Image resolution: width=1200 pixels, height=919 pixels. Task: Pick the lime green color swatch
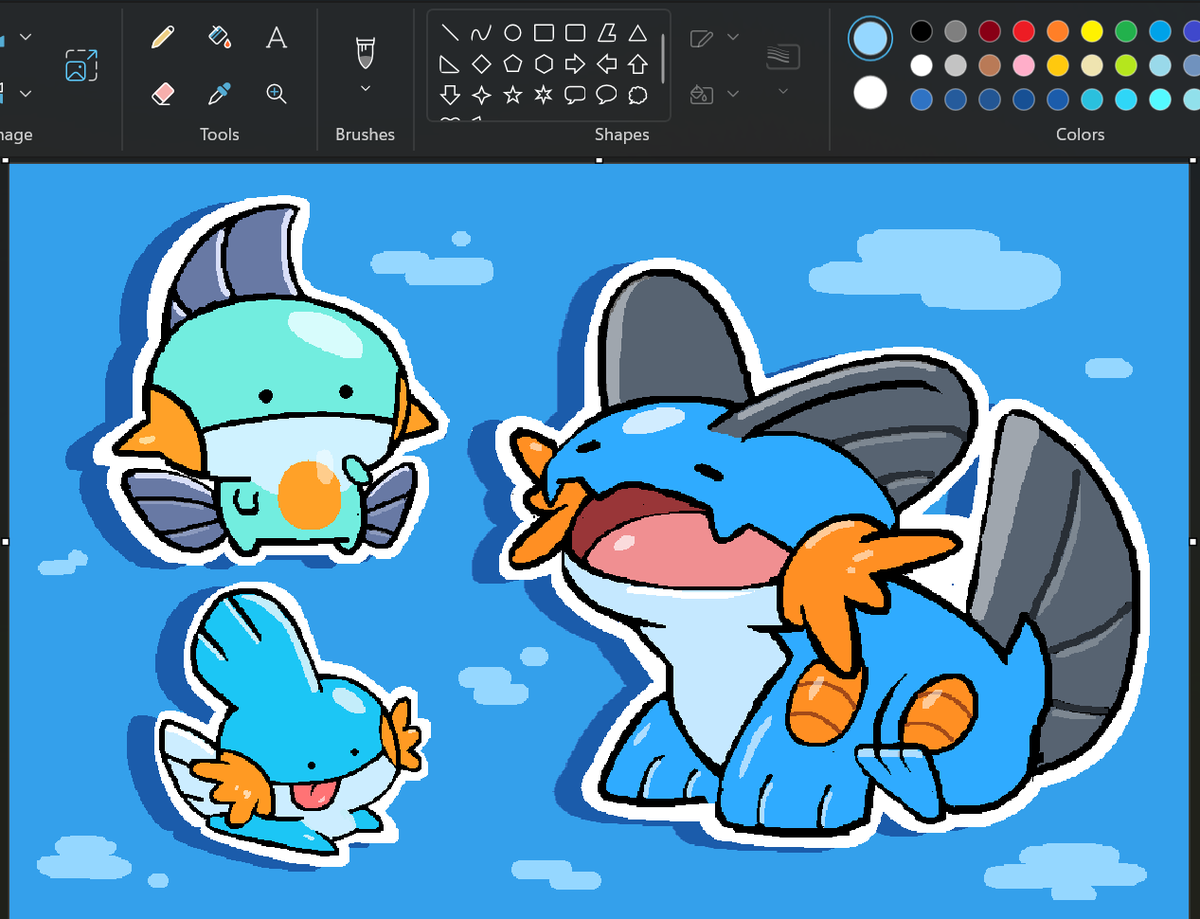(x=1126, y=66)
